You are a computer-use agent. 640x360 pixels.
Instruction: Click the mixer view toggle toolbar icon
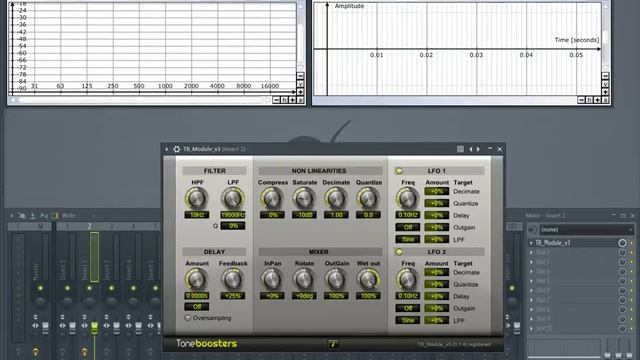pyautogui.click(x=55, y=215)
